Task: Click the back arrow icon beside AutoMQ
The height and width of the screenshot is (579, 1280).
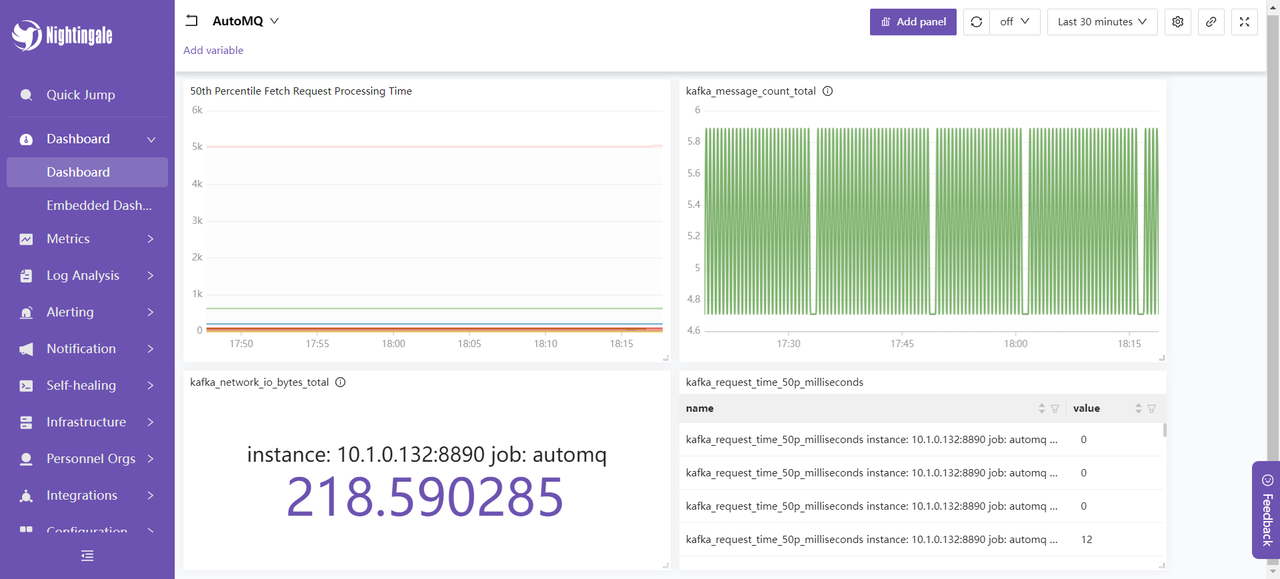Action: pyautogui.click(x=192, y=21)
